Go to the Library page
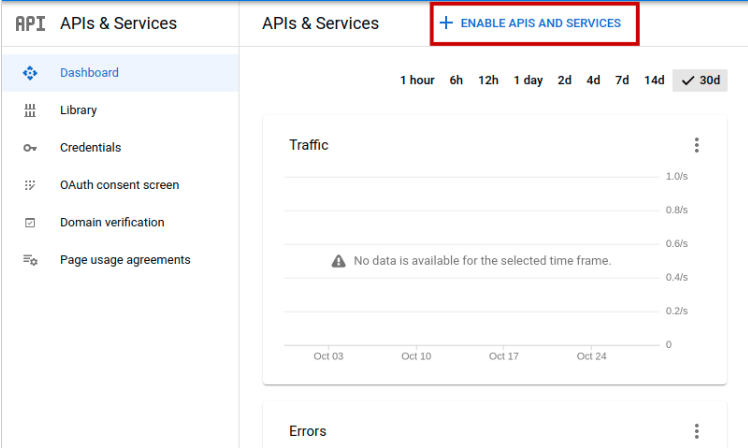Viewport: 748px width, 448px height. (121, 110)
